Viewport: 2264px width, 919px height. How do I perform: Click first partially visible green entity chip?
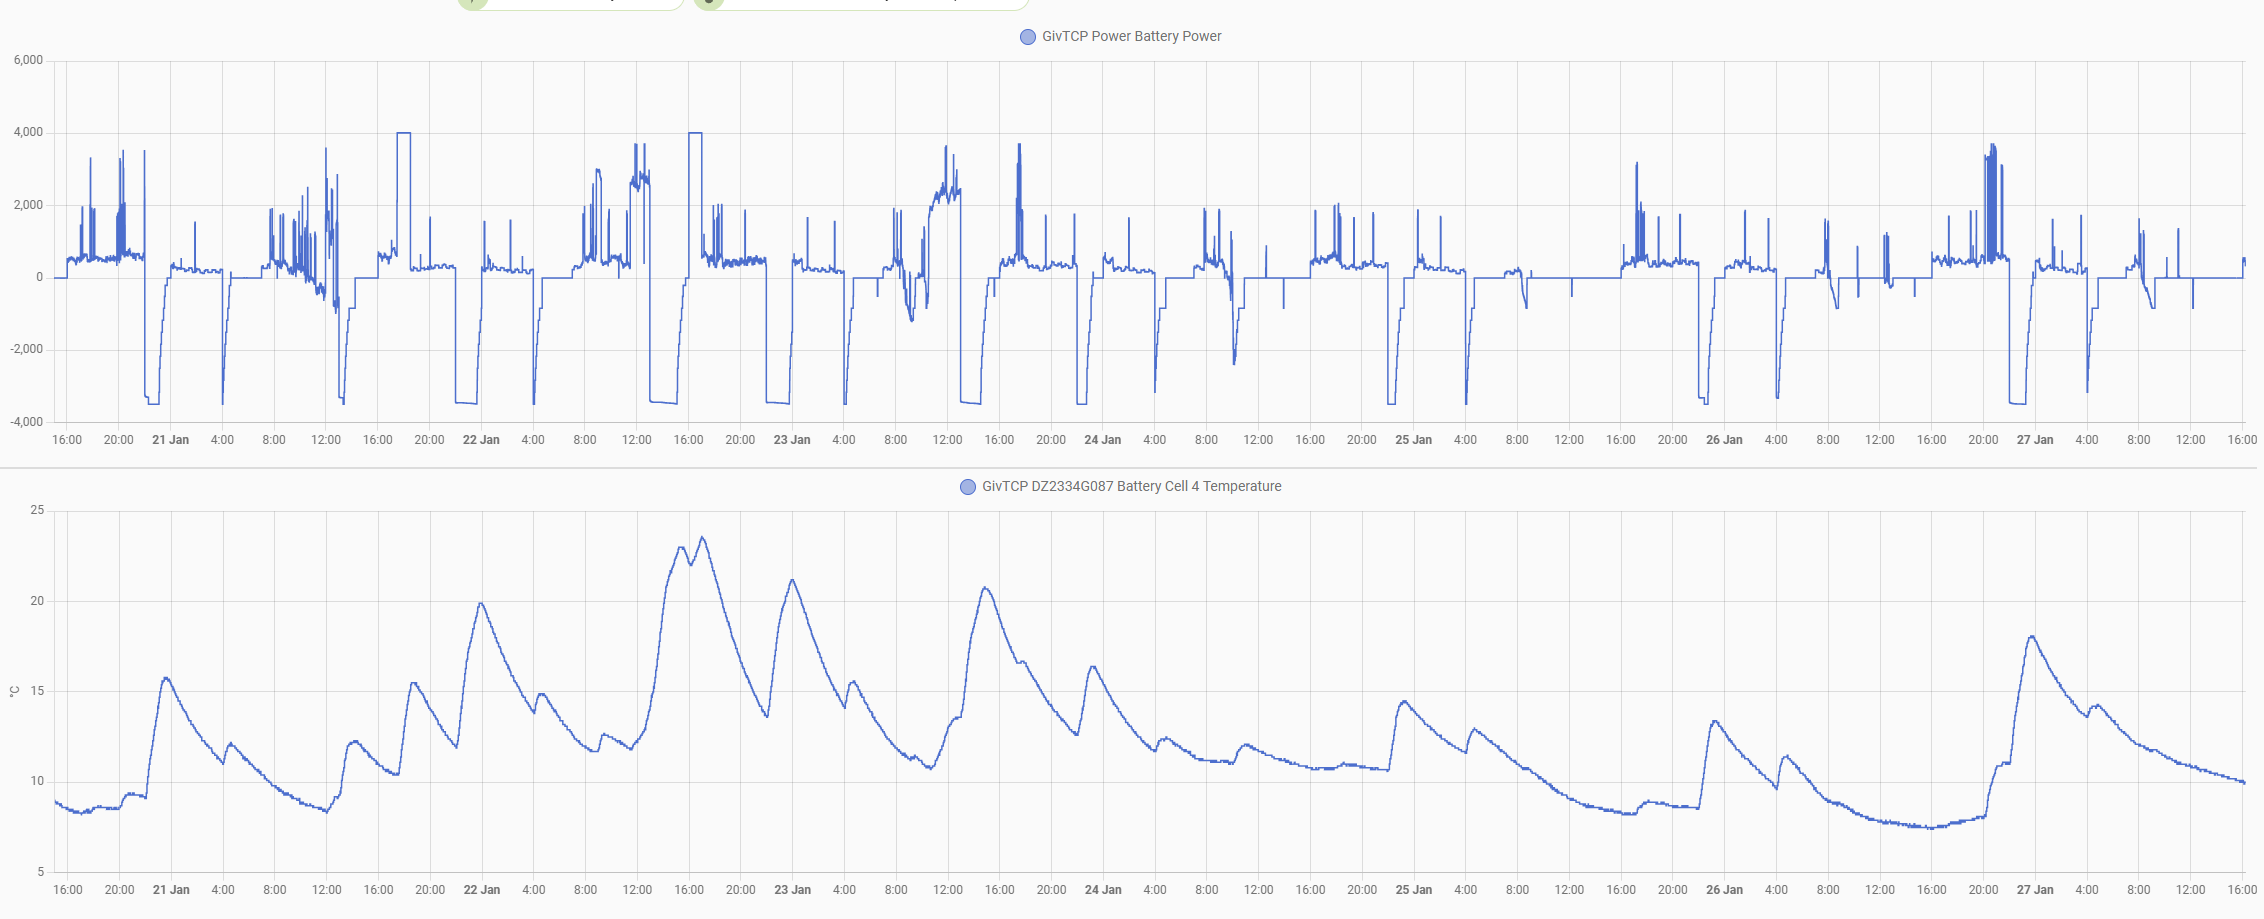click(x=570, y=3)
